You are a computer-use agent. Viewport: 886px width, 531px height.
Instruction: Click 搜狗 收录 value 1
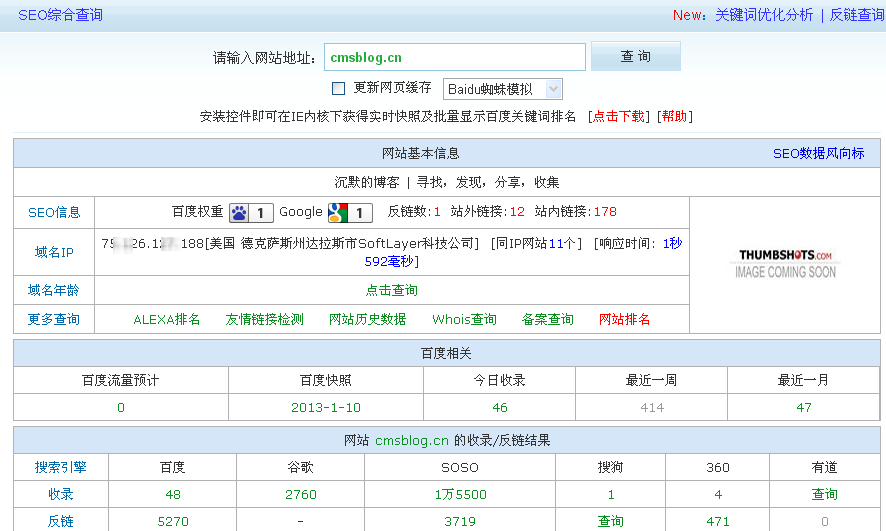tap(611, 495)
